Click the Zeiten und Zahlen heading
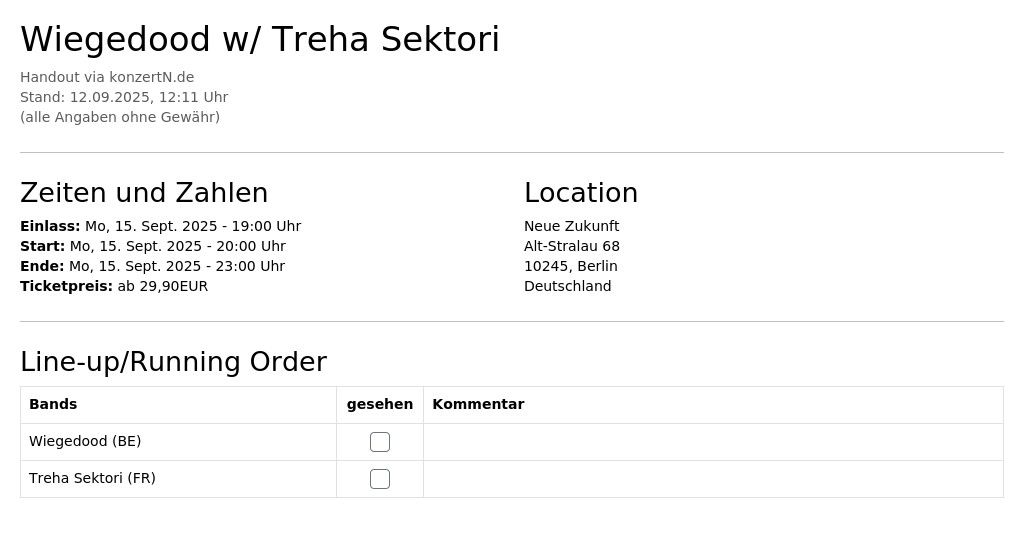 [x=144, y=193]
